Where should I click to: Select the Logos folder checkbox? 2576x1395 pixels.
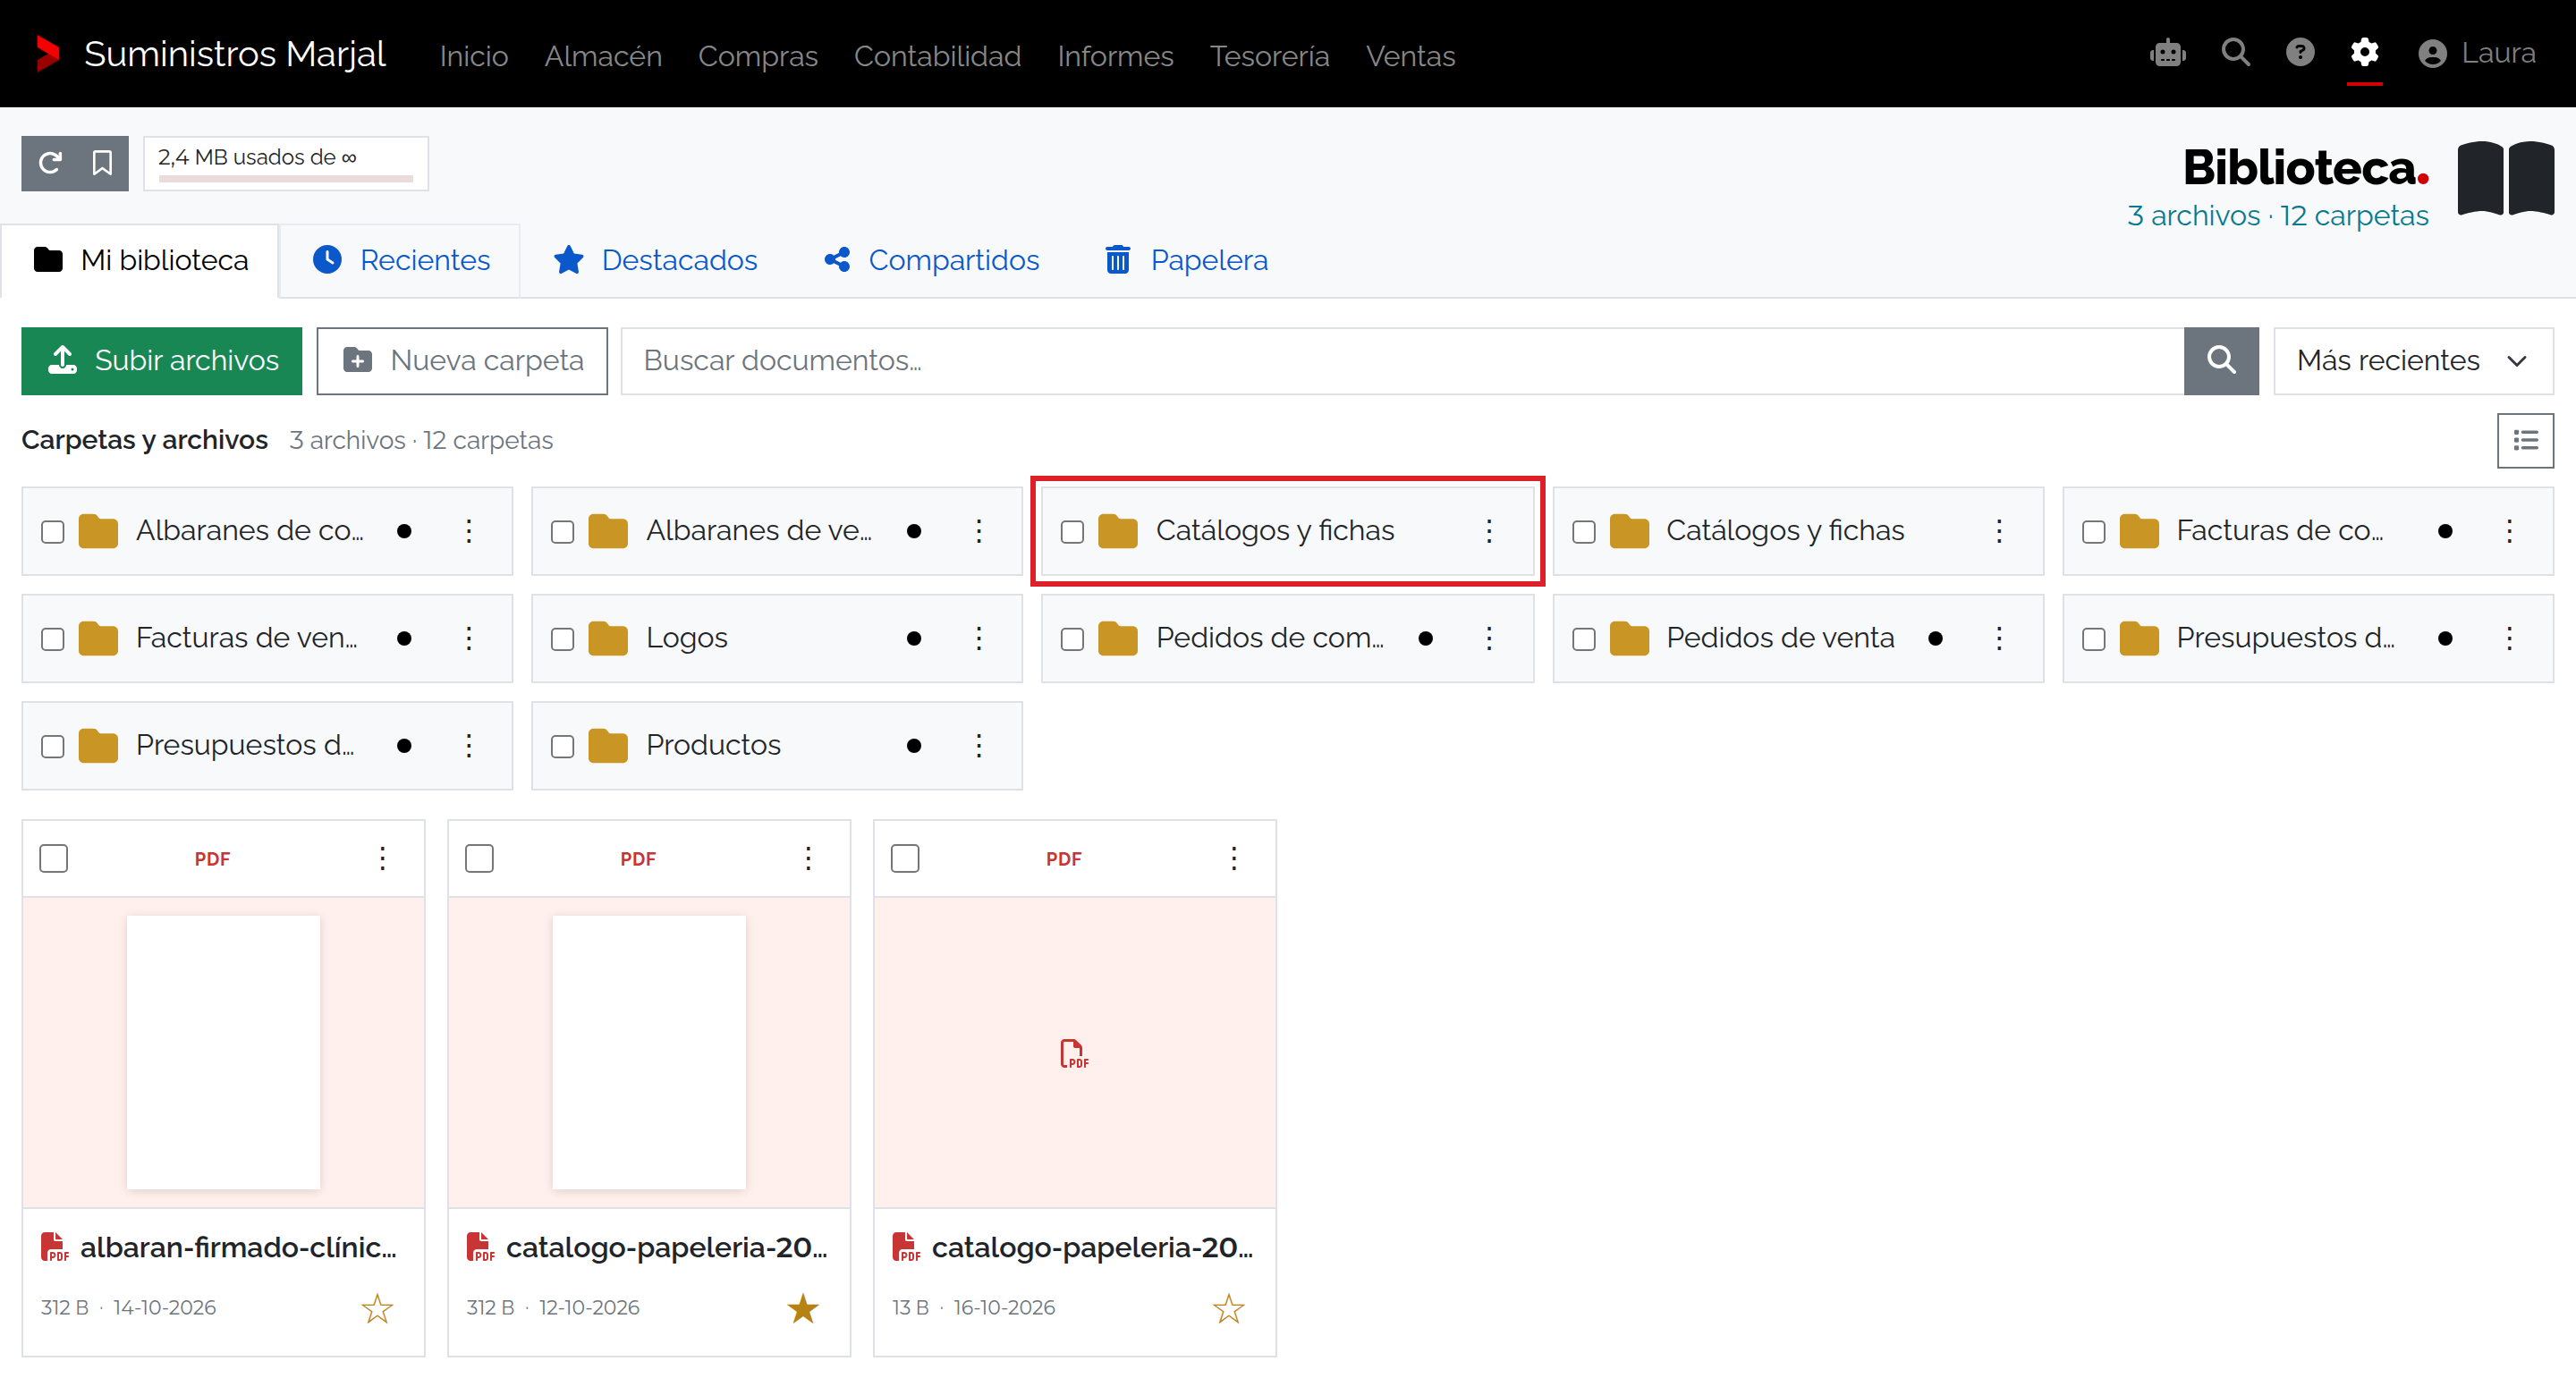click(563, 639)
